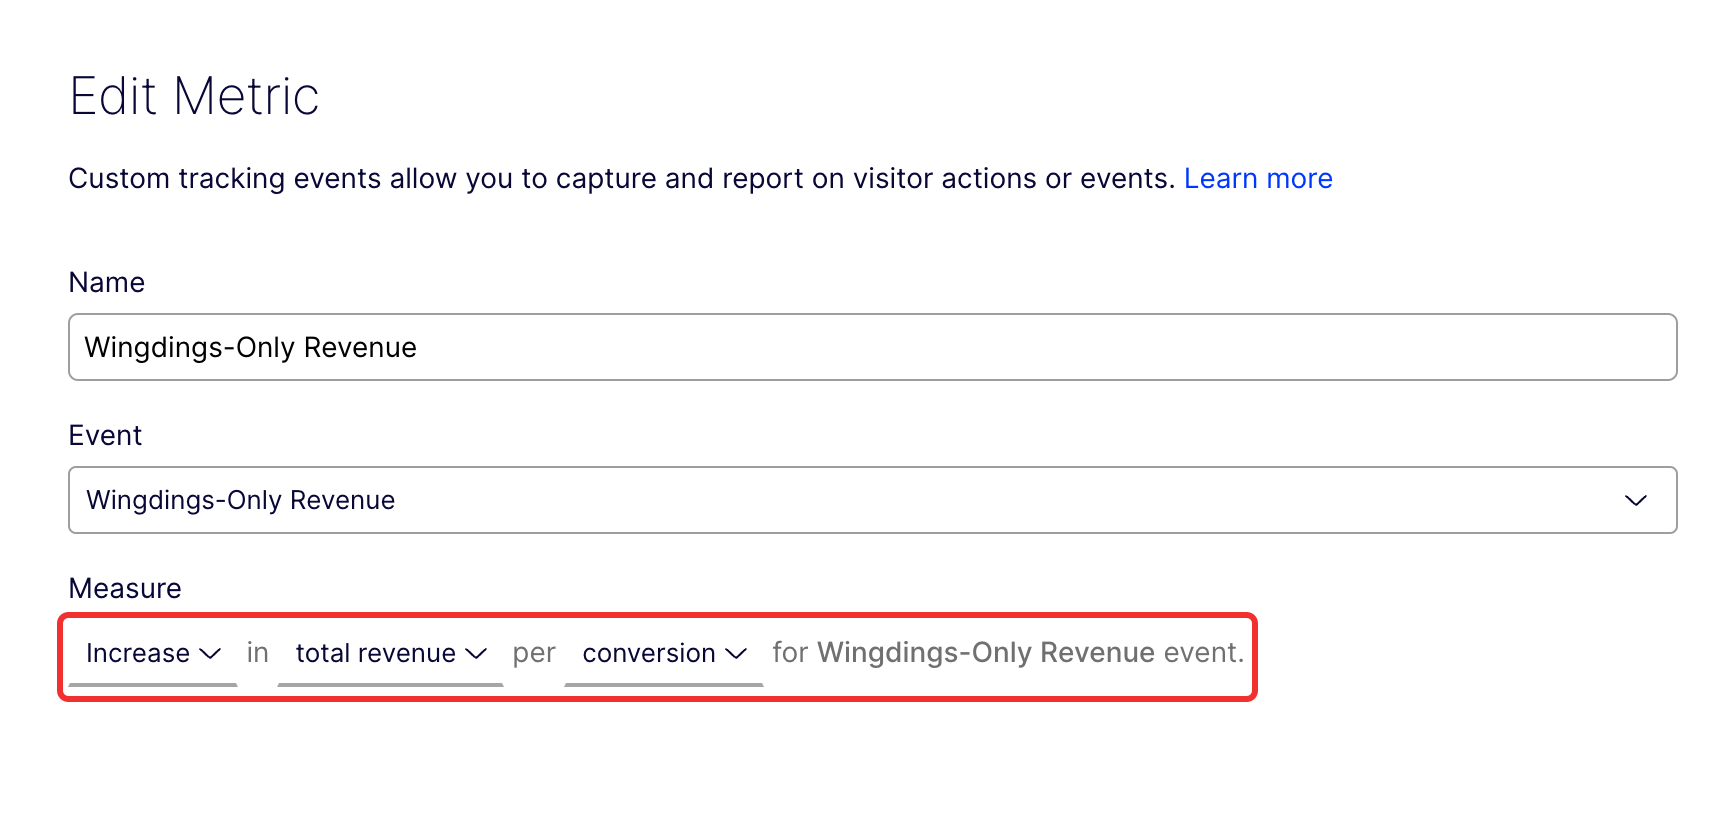The width and height of the screenshot is (1714, 816).
Task: Click the "Edit Metric" page heading
Action: click(194, 96)
